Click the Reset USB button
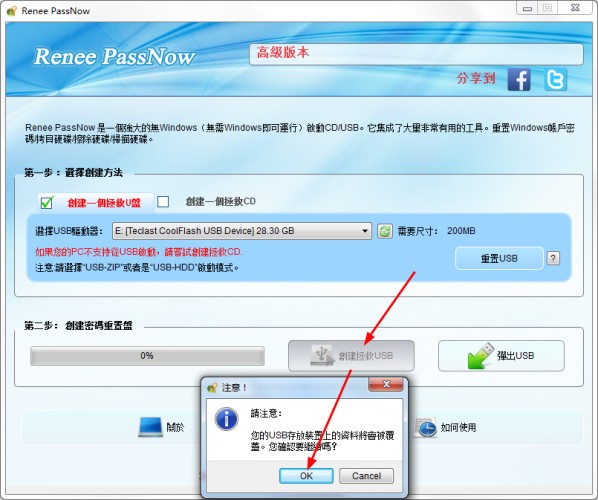The image size is (598, 500). 499,258
